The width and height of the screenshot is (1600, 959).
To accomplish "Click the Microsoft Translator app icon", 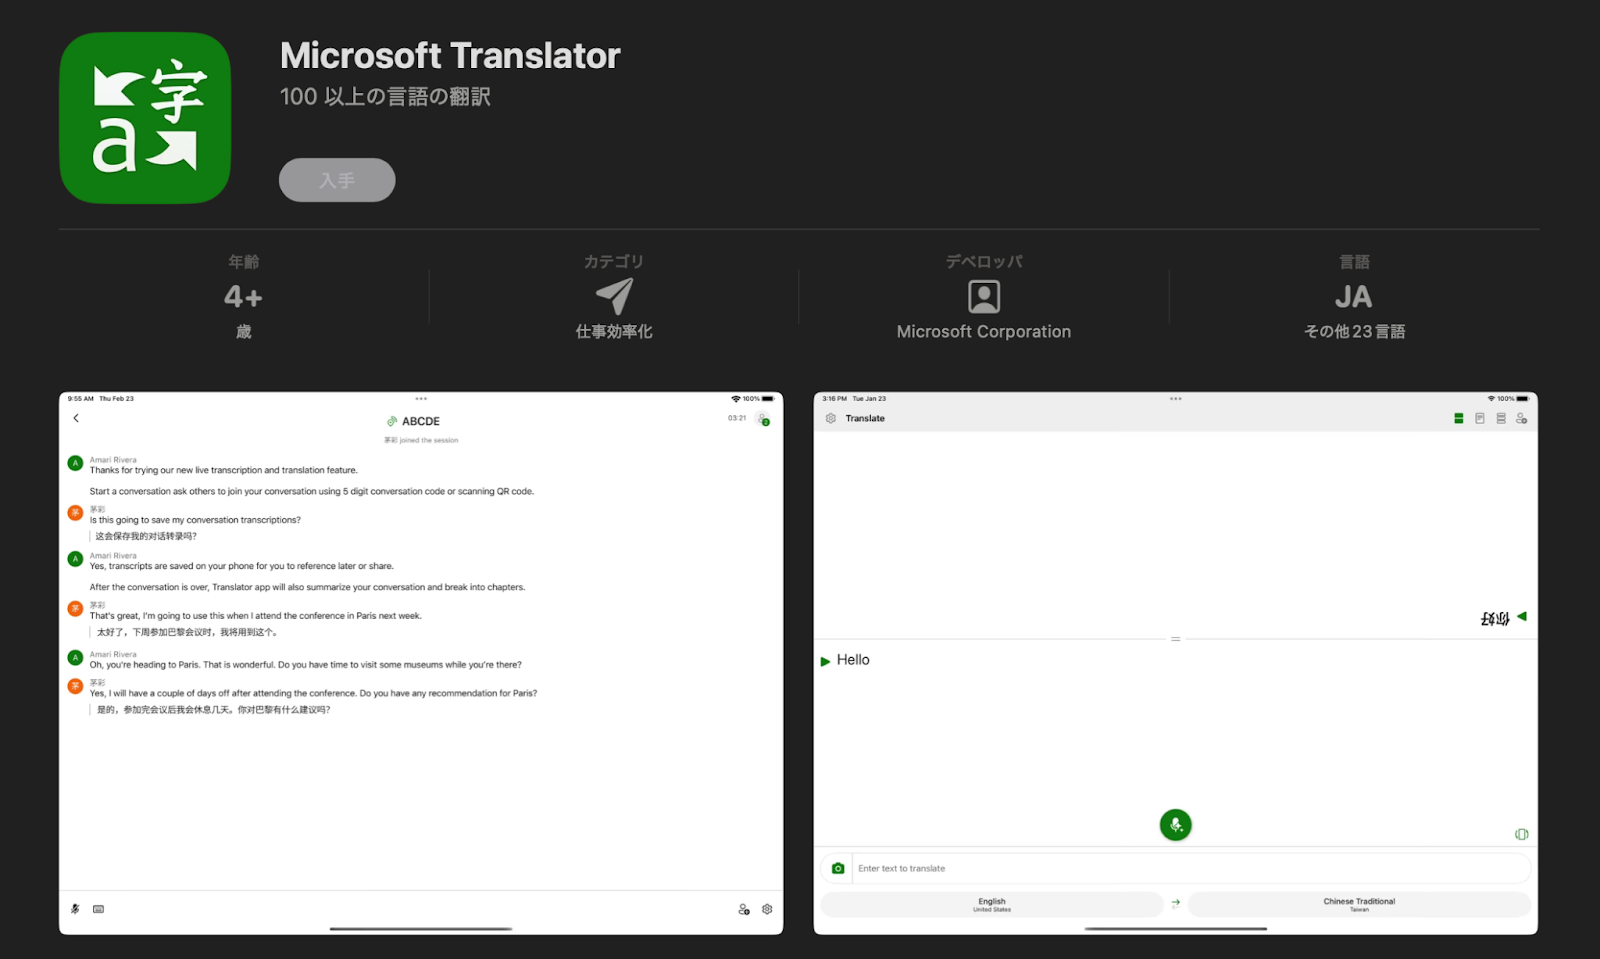I will pos(146,116).
